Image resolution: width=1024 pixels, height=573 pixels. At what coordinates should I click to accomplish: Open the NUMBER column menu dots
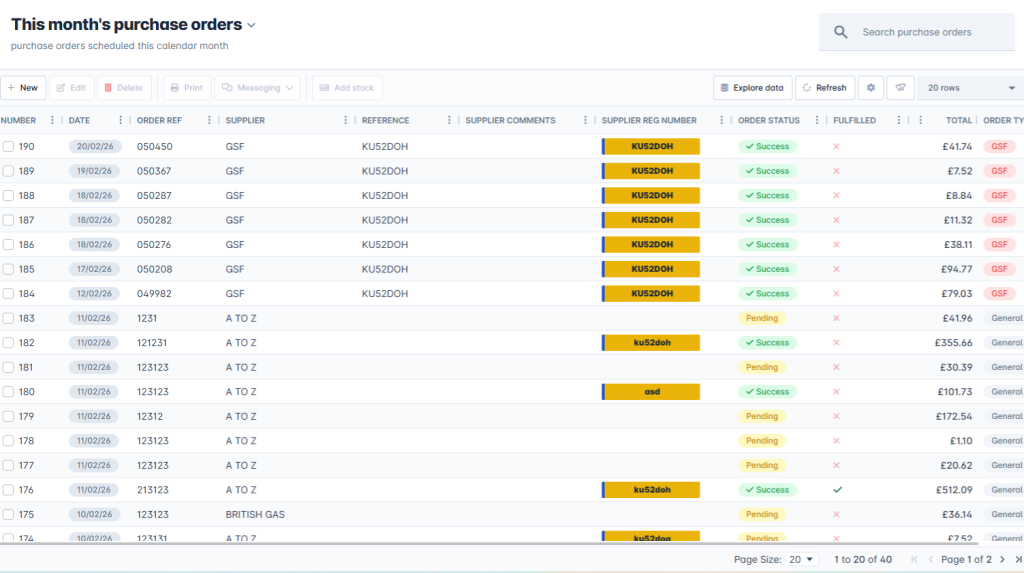pyautogui.click(x=52, y=120)
